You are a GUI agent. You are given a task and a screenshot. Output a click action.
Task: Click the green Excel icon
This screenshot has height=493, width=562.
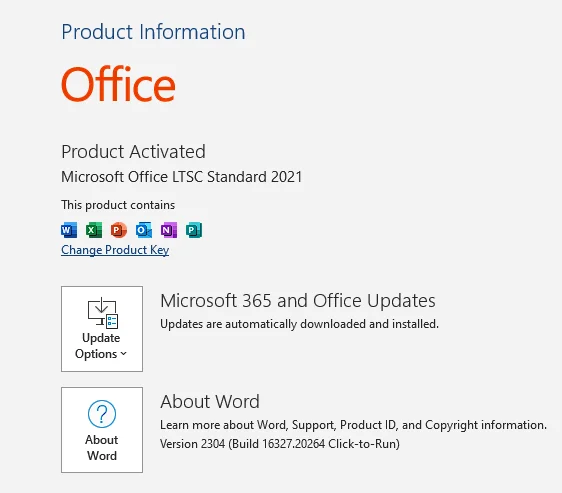coord(94,230)
